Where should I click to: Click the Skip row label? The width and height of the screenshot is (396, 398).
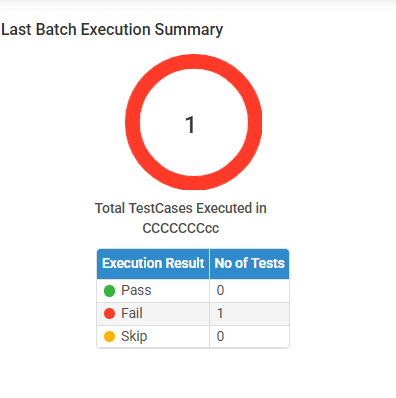(x=134, y=336)
